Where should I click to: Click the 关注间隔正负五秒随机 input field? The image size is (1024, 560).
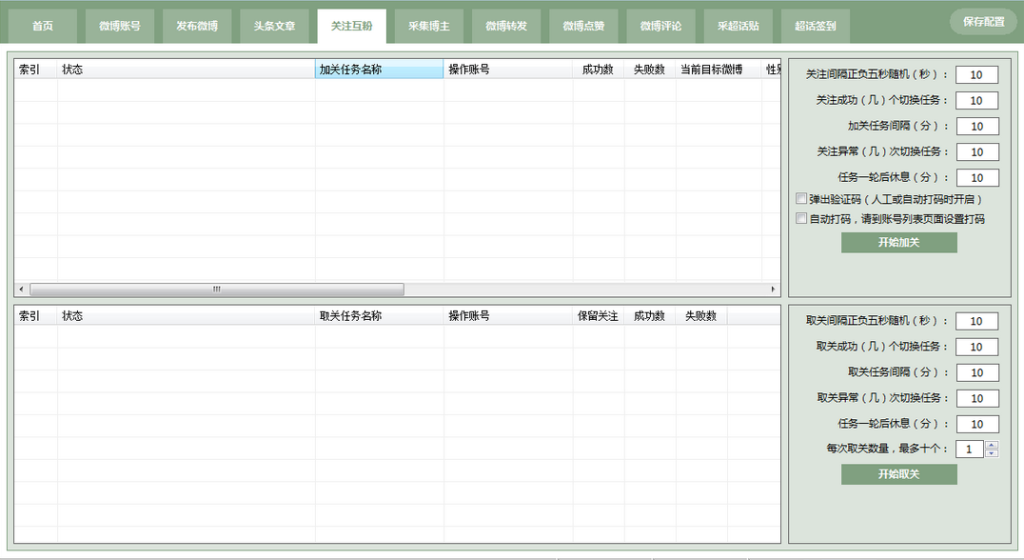click(x=976, y=75)
